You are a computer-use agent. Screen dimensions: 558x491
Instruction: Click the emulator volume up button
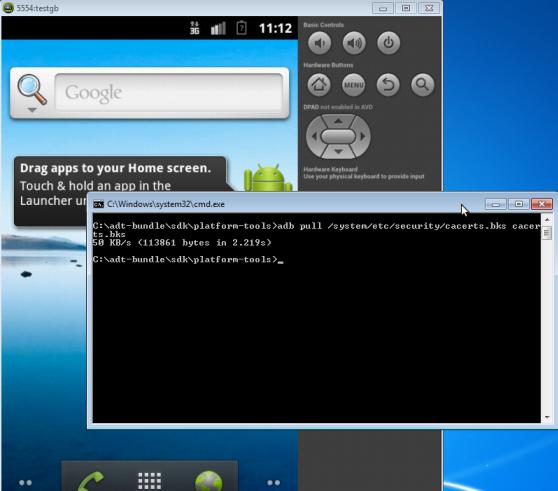[354, 43]
